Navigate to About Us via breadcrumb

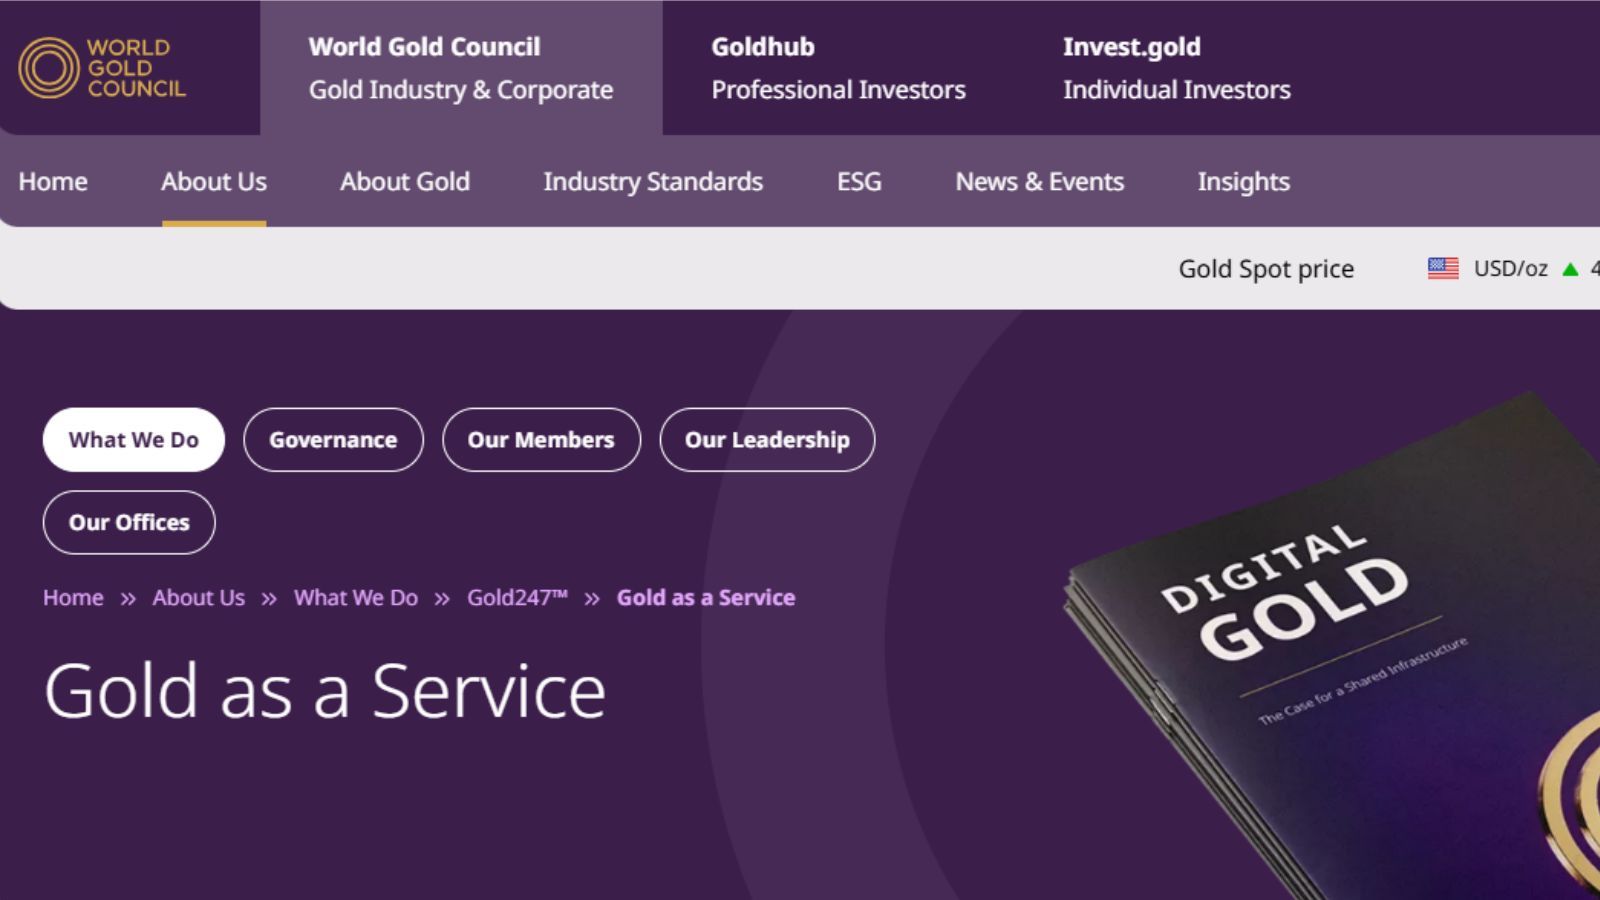(x=198, y=597)
